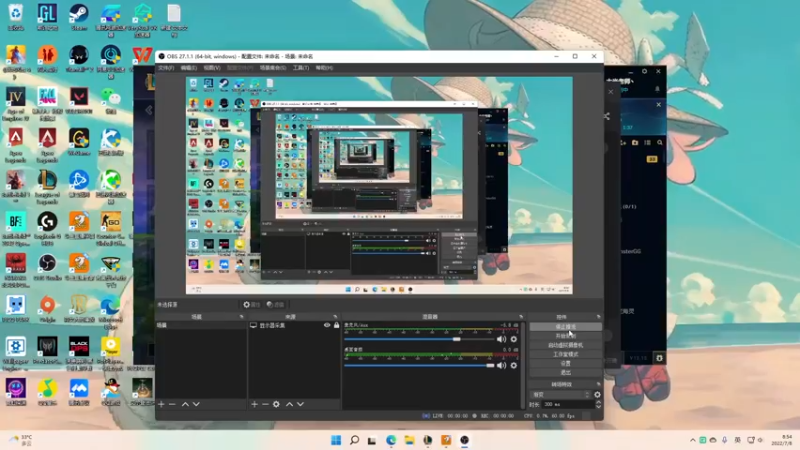
Task: Open the Recycle Bin desktop icon
Action: tap(16, 17)
